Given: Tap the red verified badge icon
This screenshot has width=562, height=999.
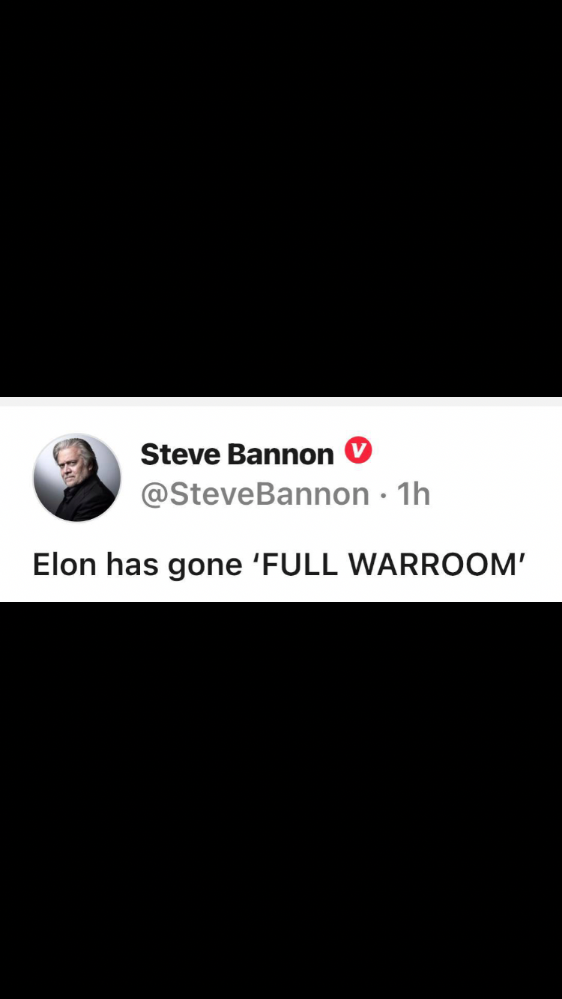Looking at the screenshot, I should pyautogui.click(x=358, y=450).
